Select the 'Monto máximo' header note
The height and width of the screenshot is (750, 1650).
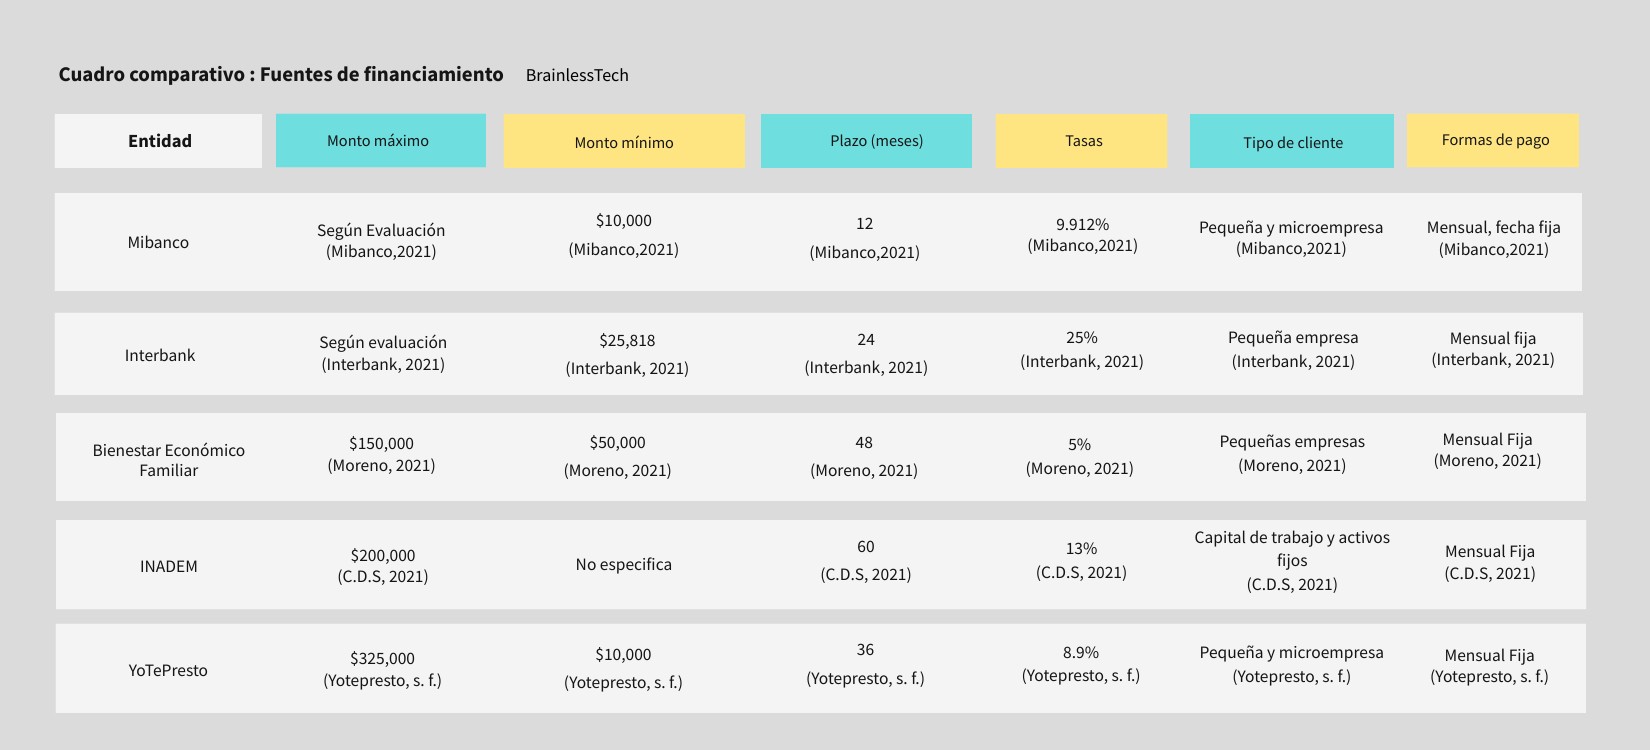[x=381, y=141]
